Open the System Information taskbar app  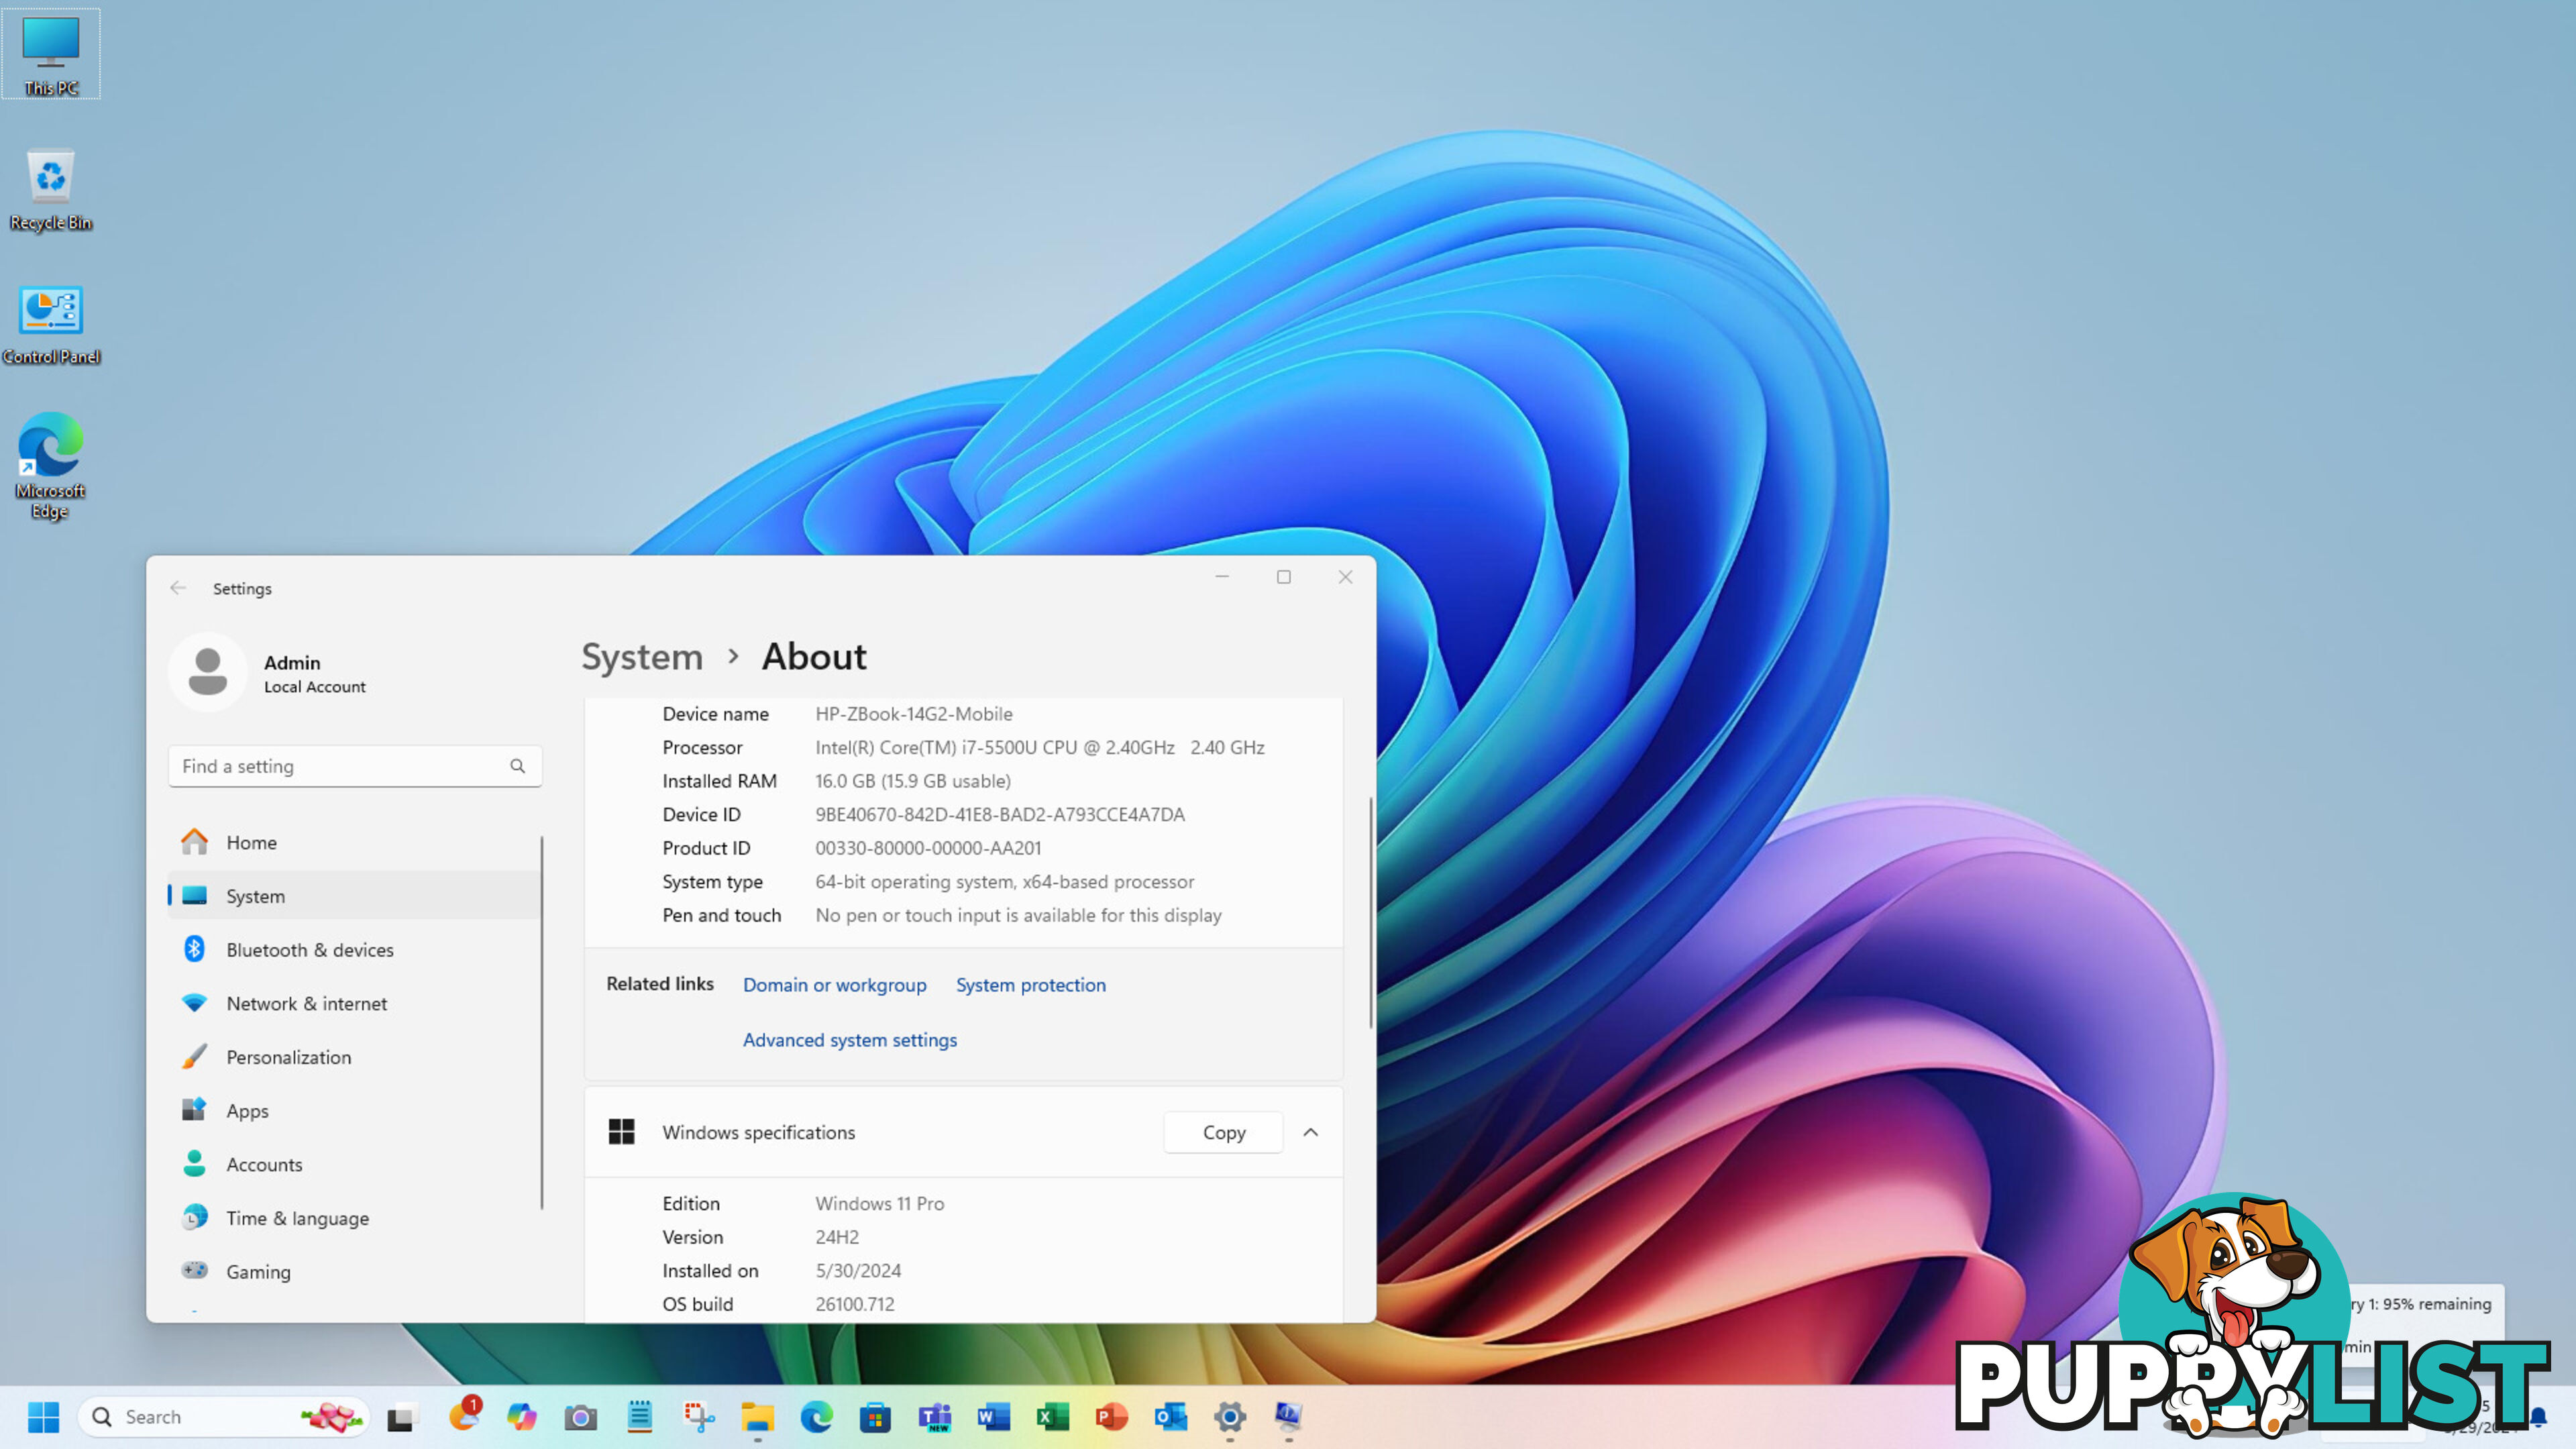coord(1288,1416)
